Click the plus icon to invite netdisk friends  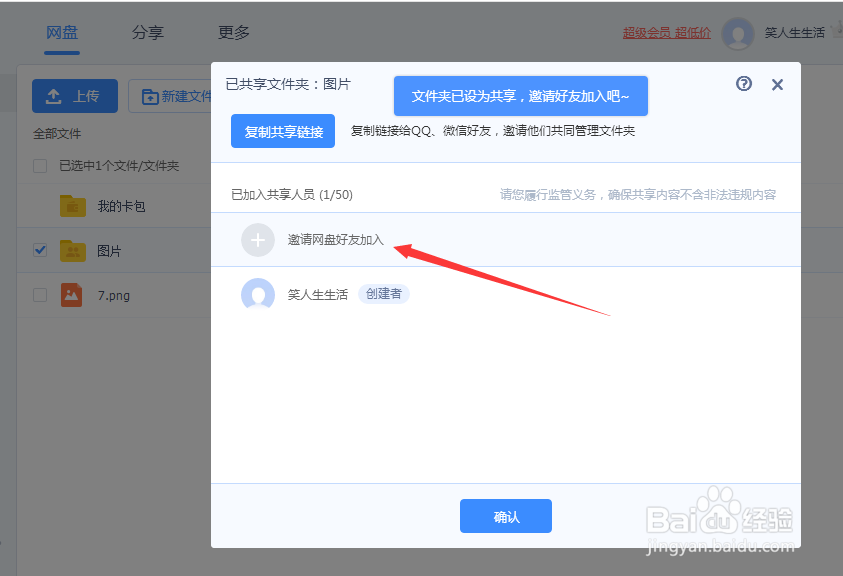tap(258, 240)
